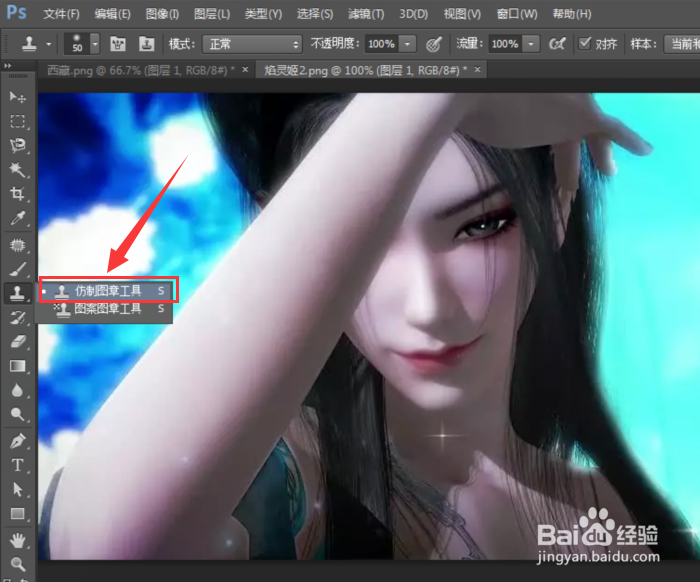Choose 仿制图章工具 from the flyout

(106, 291)
